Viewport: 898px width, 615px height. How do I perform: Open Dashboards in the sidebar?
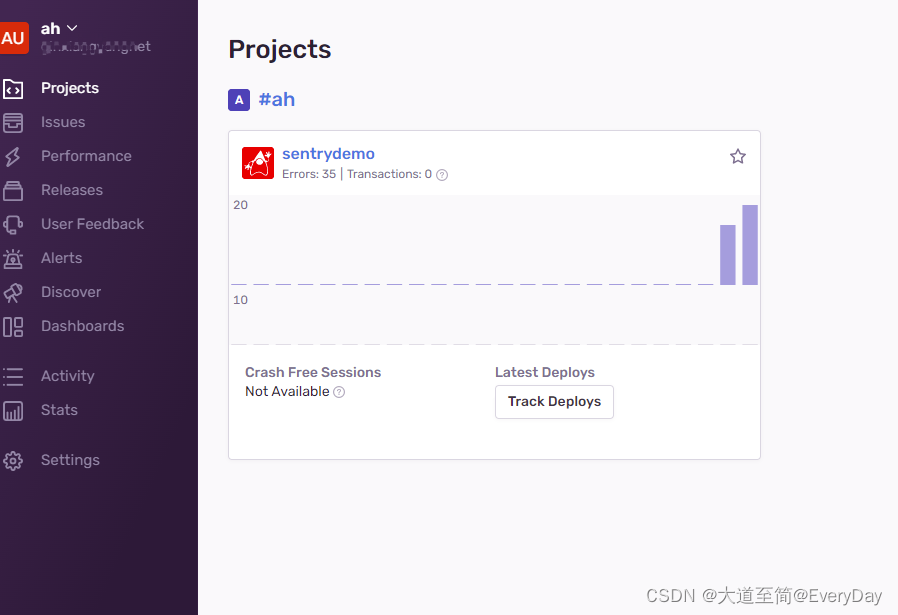(x=82, y=326)
